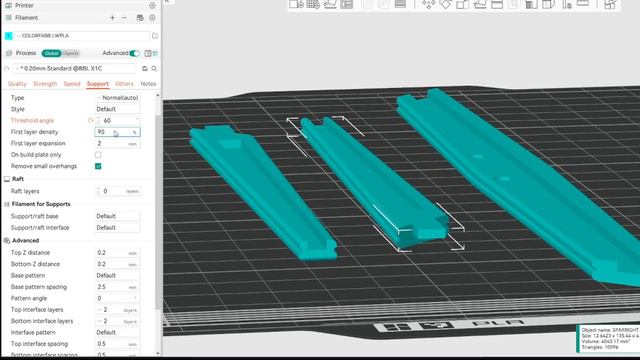This screenshot has width=640, height=360.
Task: Click the Top Z distance field
Action: (x=118, y=253)
